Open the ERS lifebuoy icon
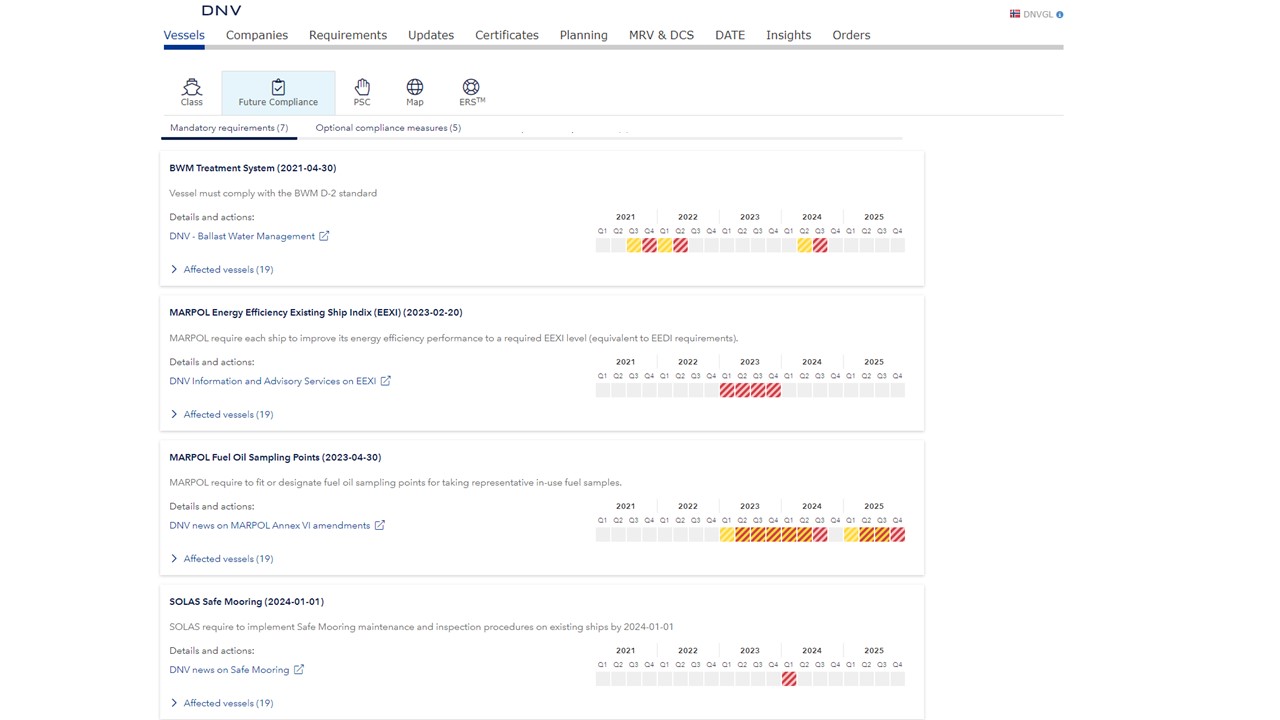Image resolution: width=1280 pixels, height=720 pixels. click(472, 92)
